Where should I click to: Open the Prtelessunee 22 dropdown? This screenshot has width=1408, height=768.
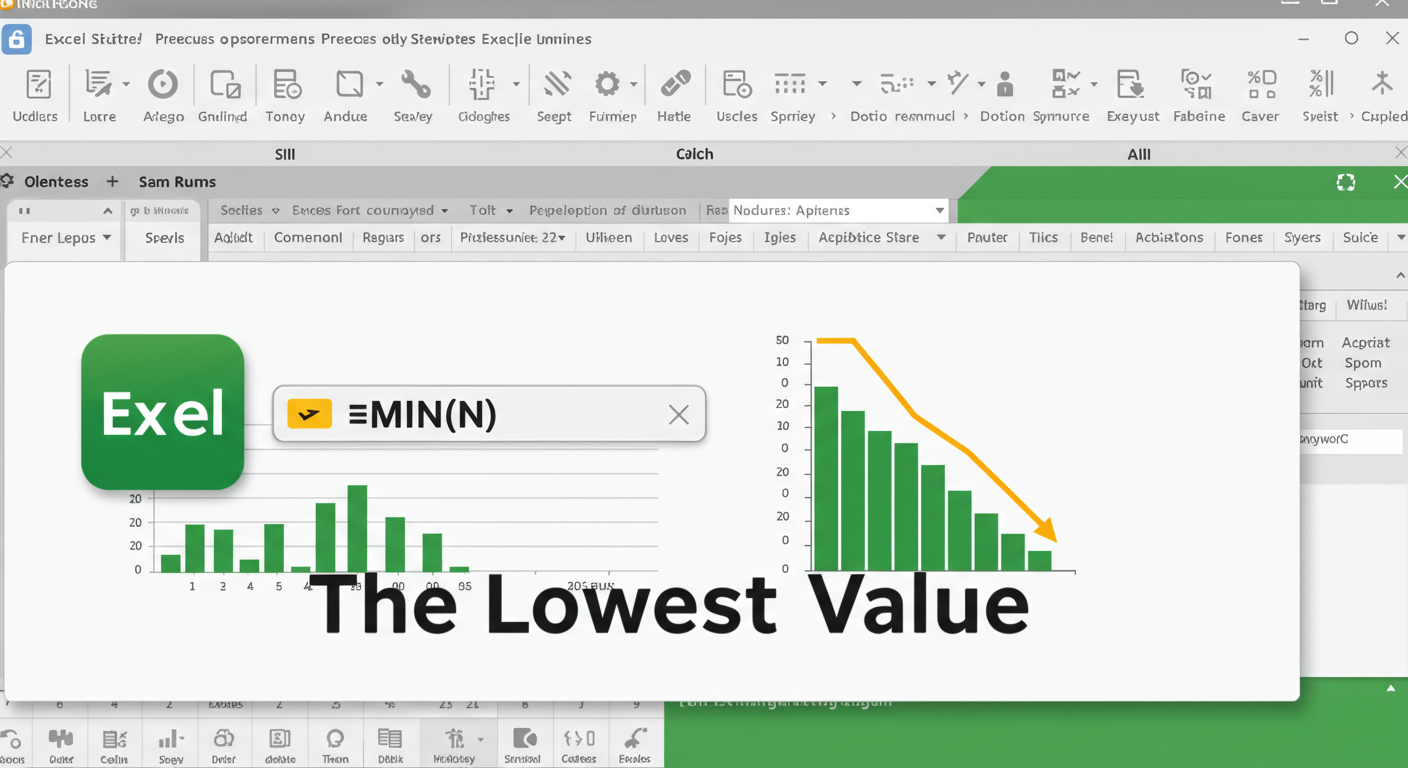(513, 238)
